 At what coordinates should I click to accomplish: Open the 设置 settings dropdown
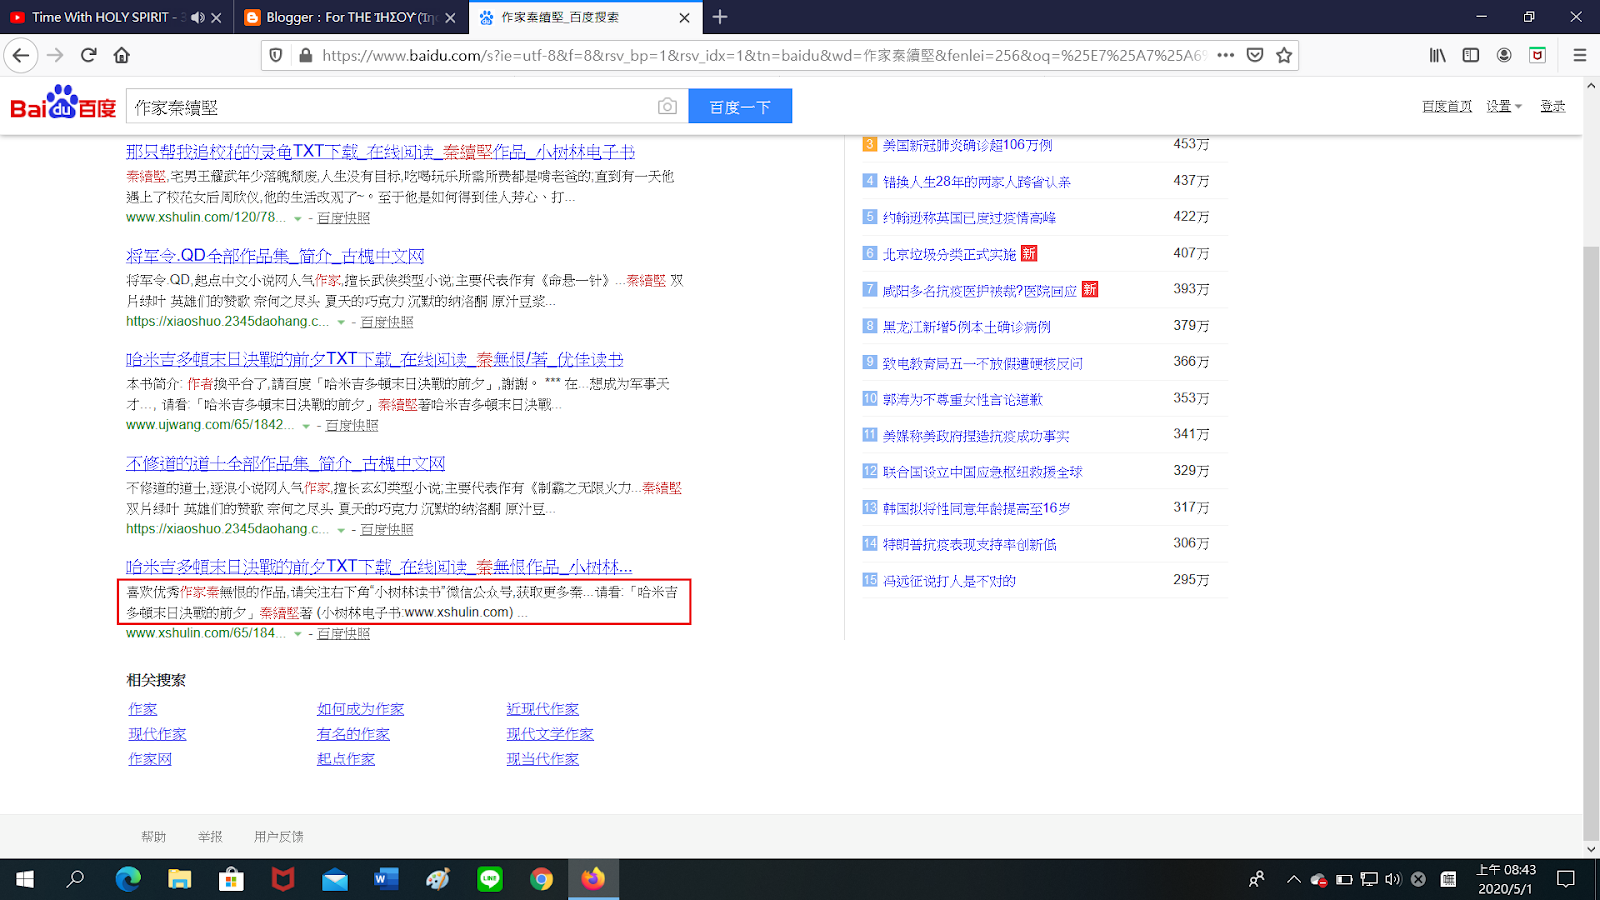(1503, 106)
